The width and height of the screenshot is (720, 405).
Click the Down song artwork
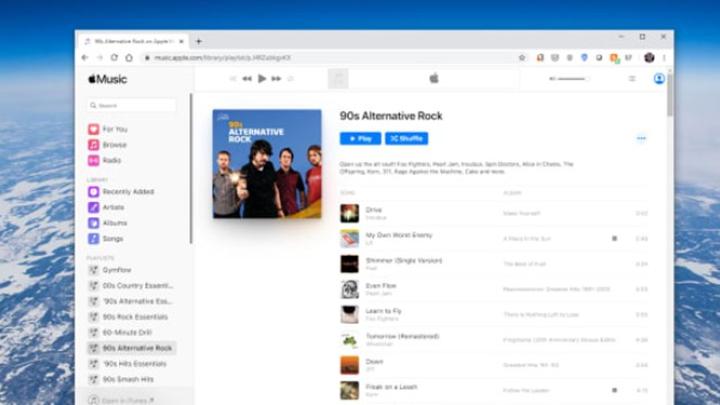pyautogui.click(x=349, y=365)
